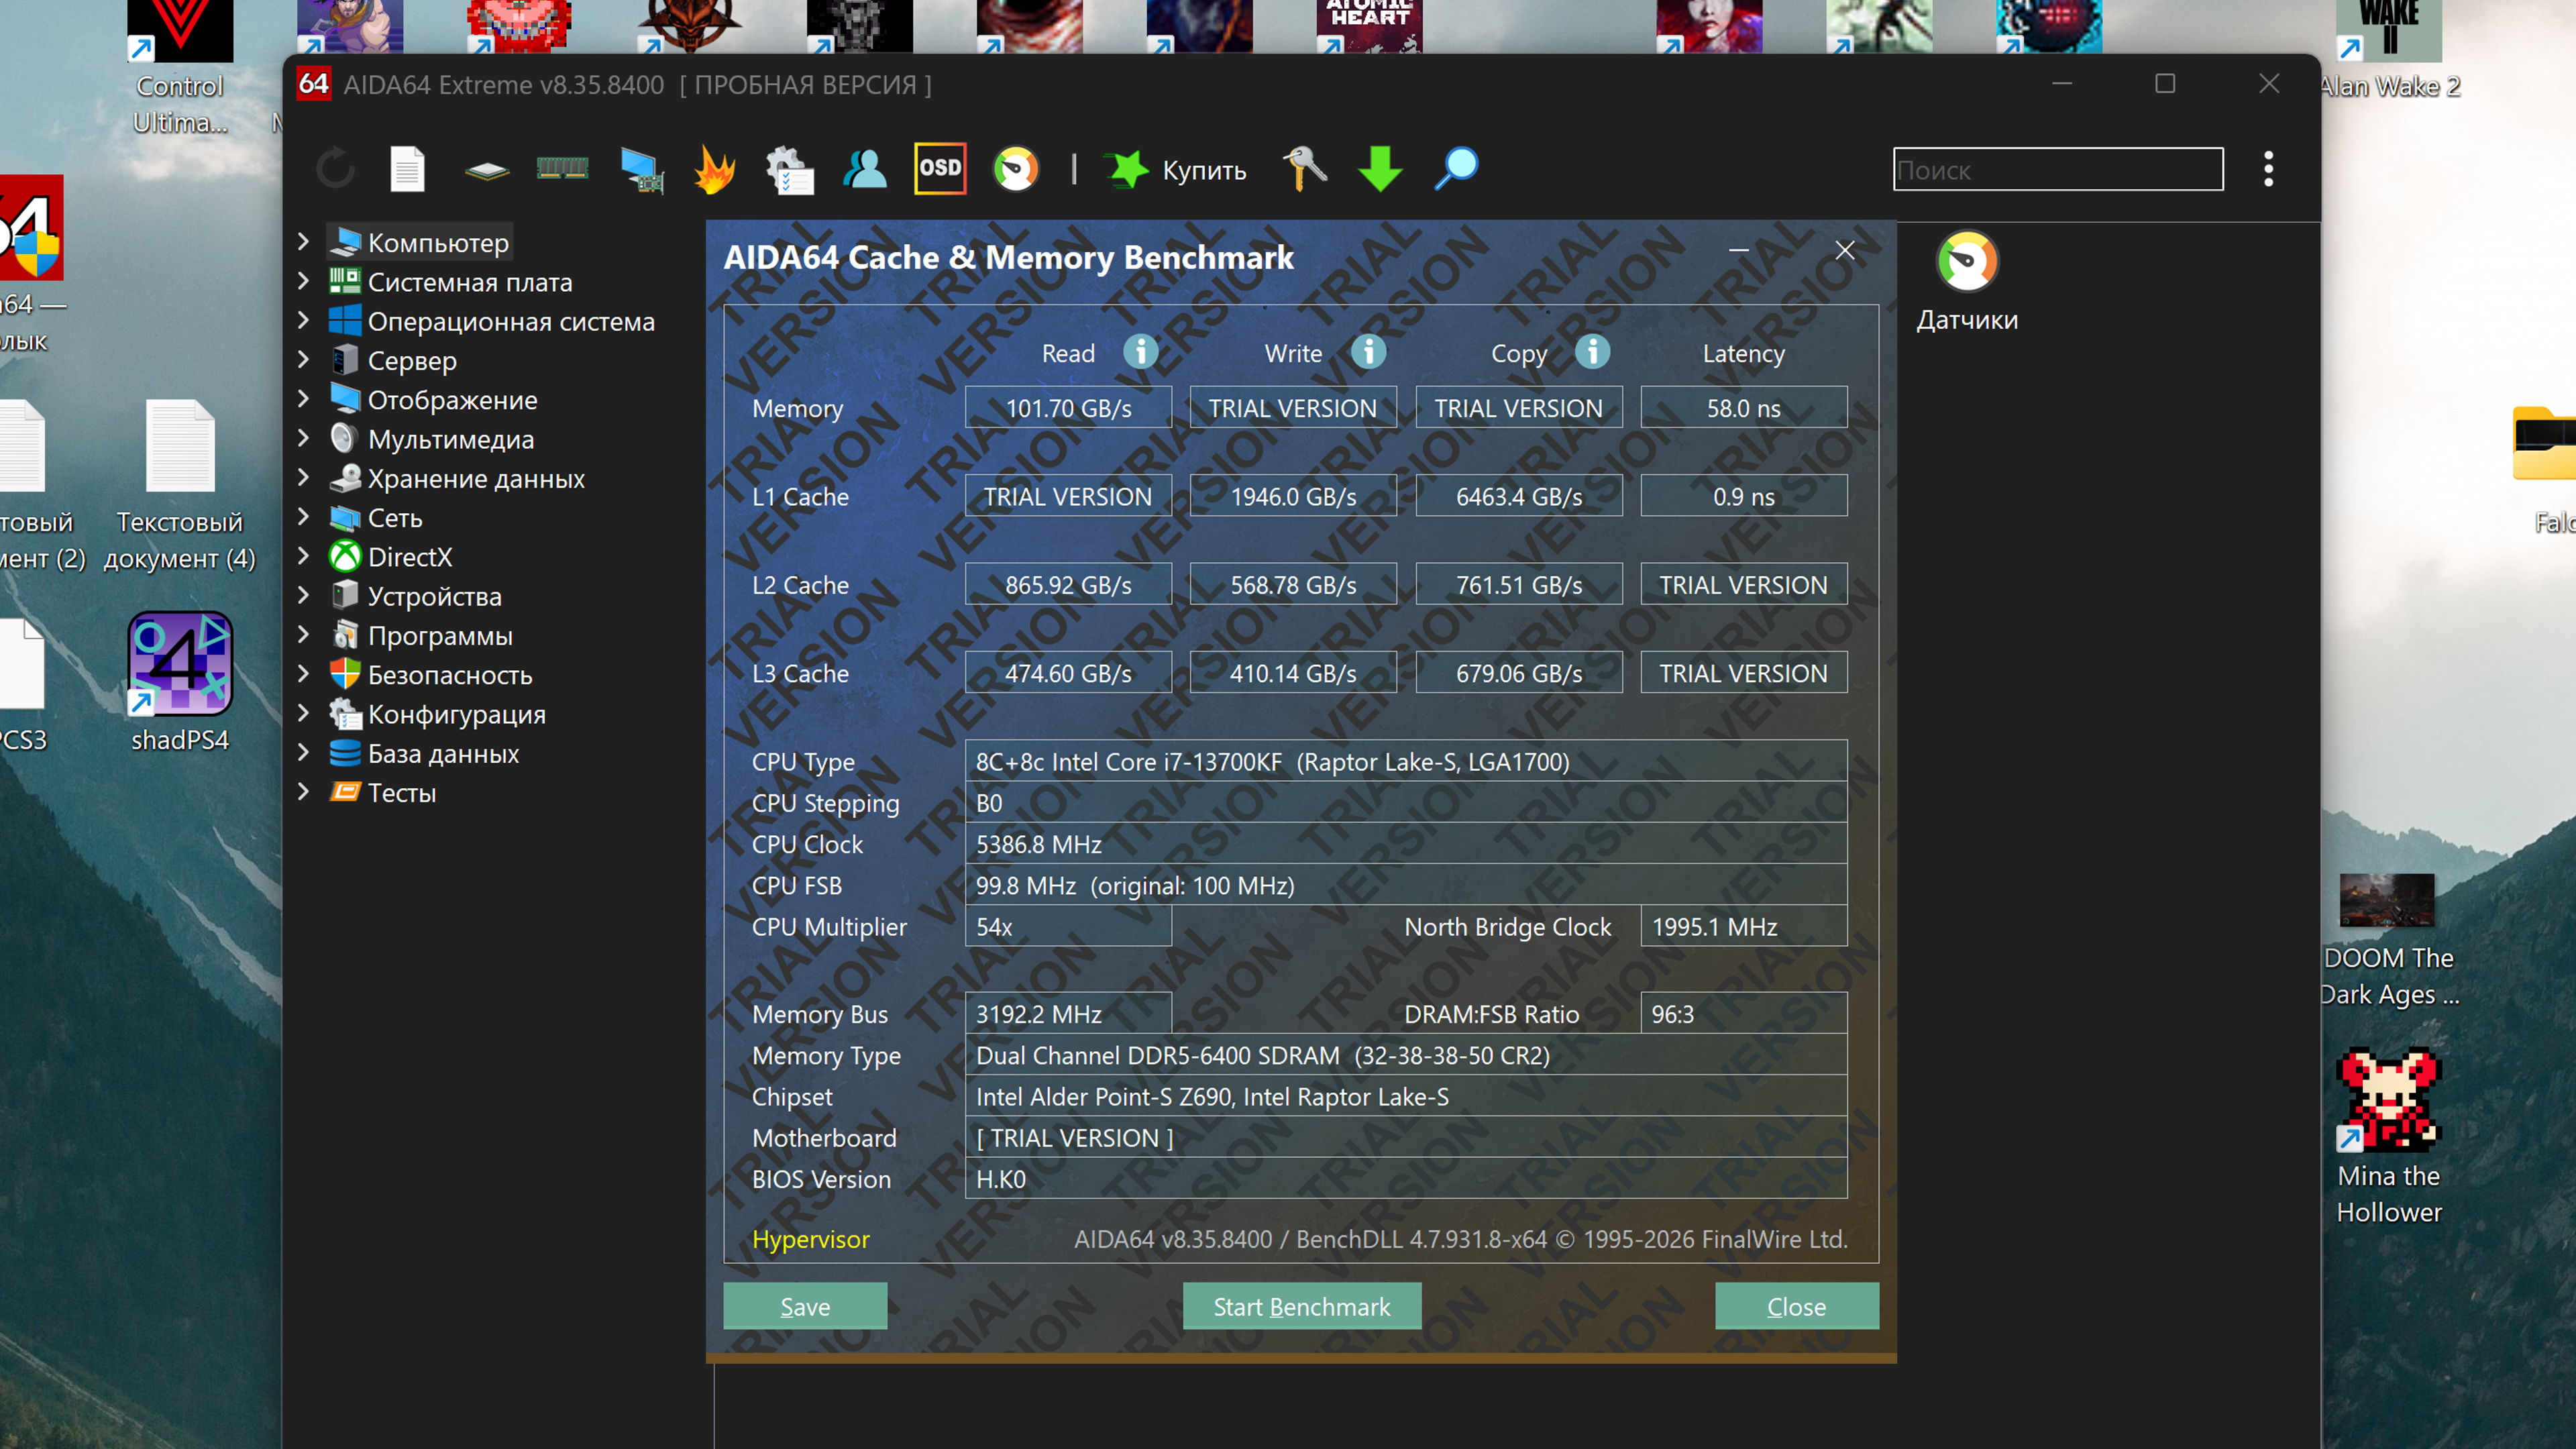Open the Report document icon in toolbar
2576x1449 pixels.
pyautogui.click(x=407, y=169)
